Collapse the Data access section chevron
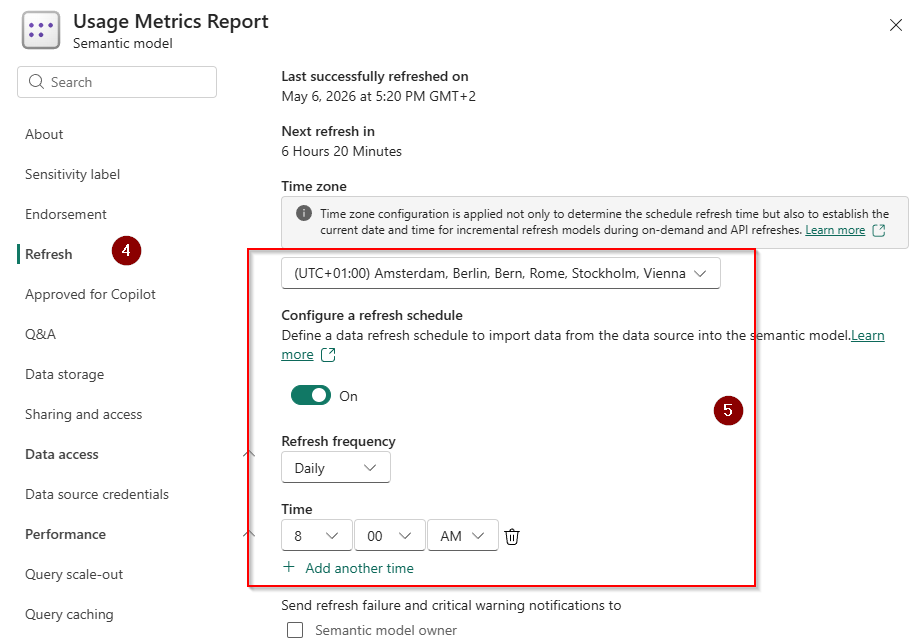The width and height of the screenshot is (917, 641). pyautogui.click(x=249, y=454)
